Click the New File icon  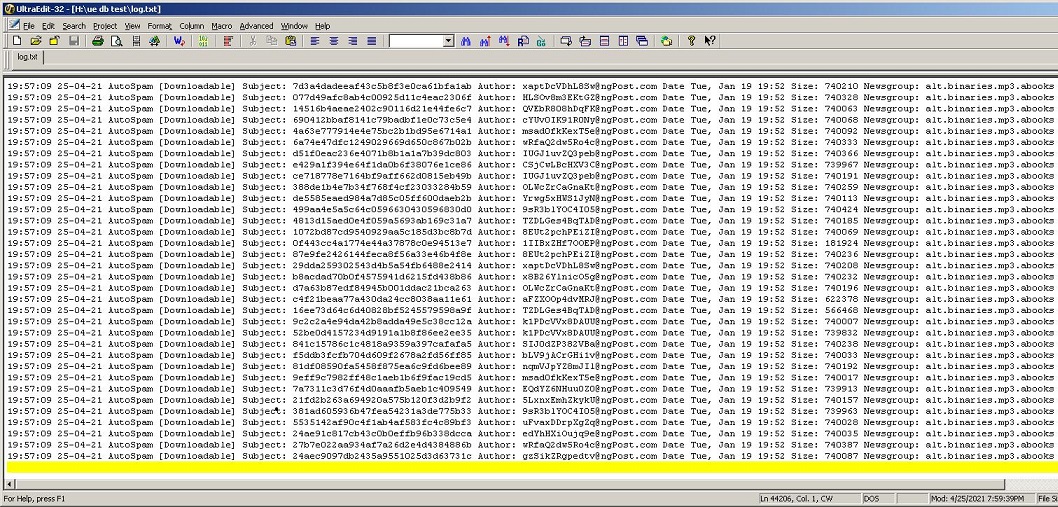click(x=16, y=41)
